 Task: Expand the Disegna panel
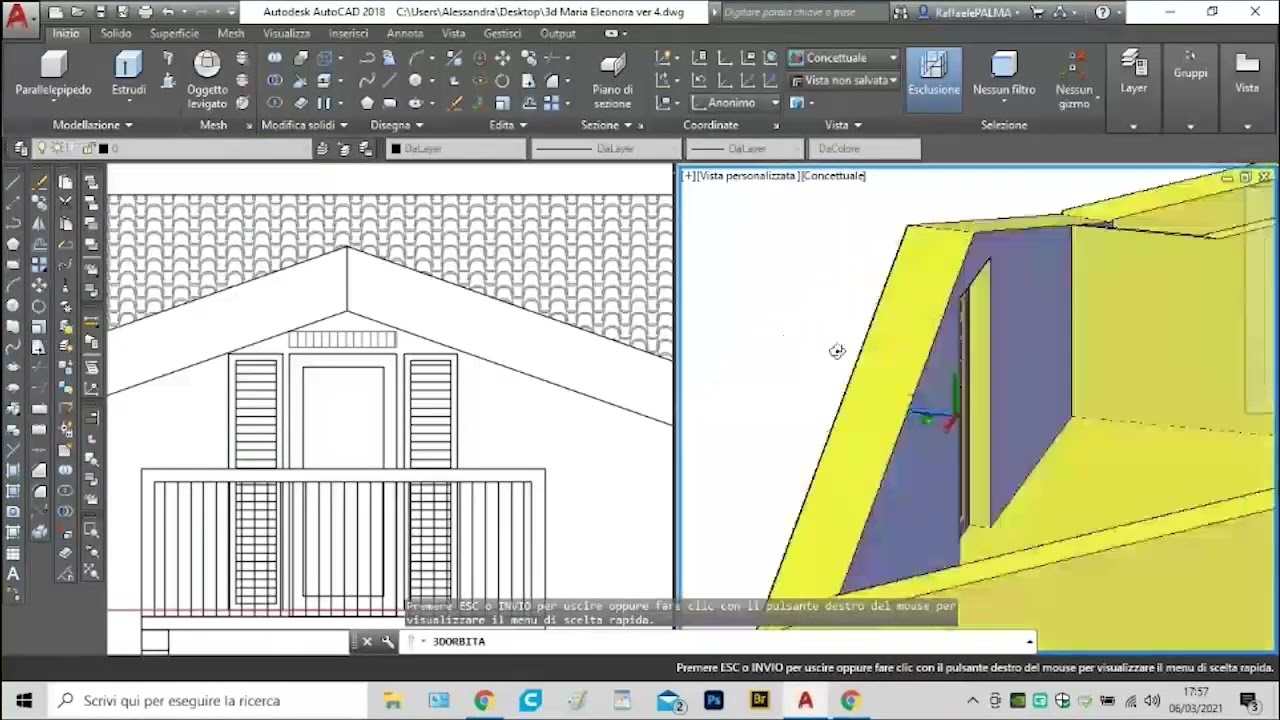[396, 125]
